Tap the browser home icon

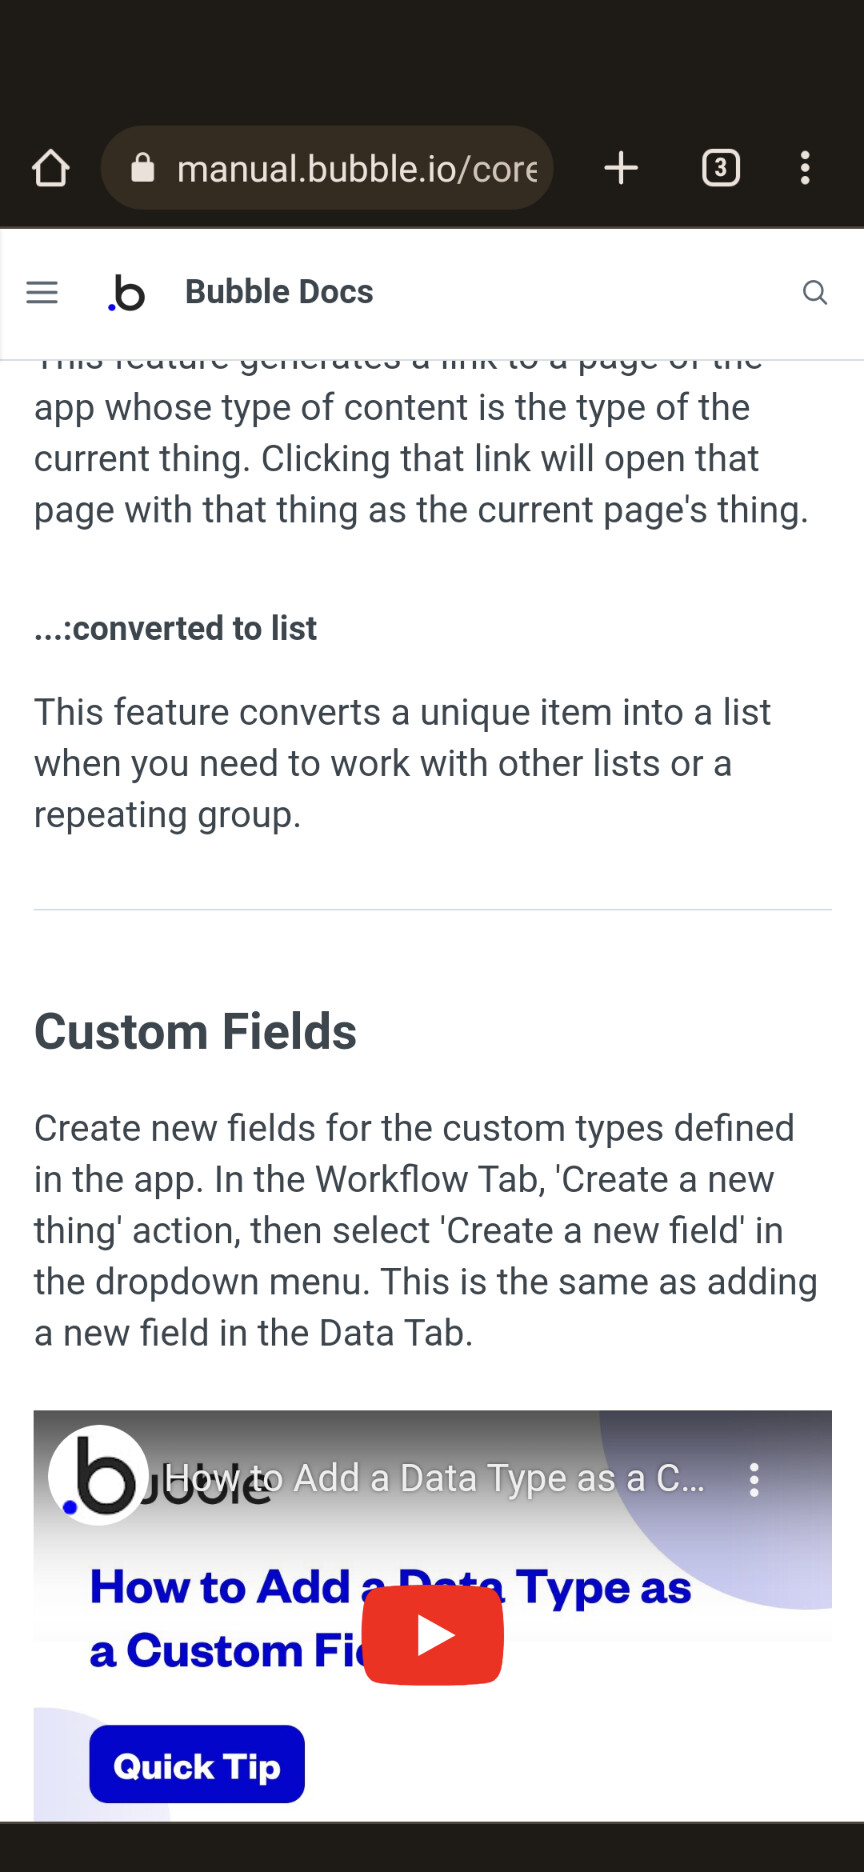coord(51,168)
